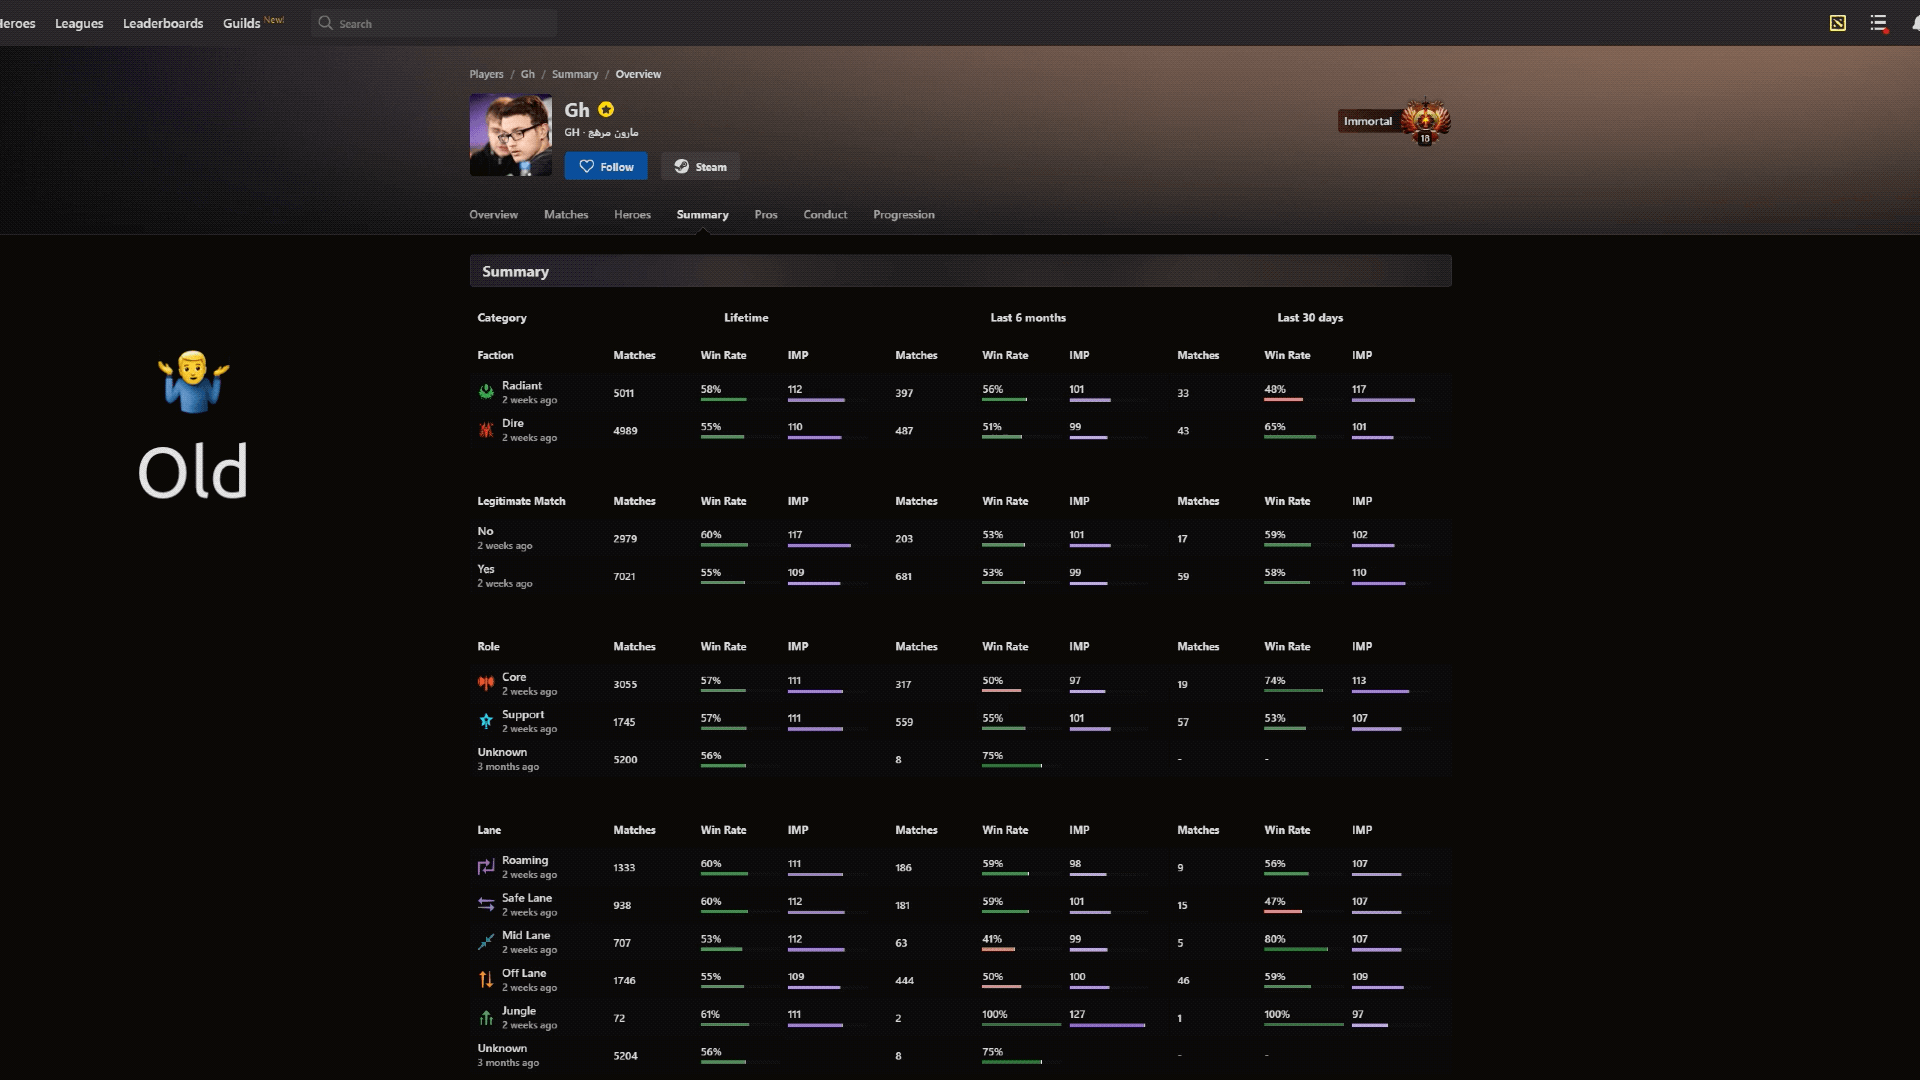Viewport: 1920px width, 1080px height.
Task: Click the Radiant faction icon
Action: tap(486, 392)
